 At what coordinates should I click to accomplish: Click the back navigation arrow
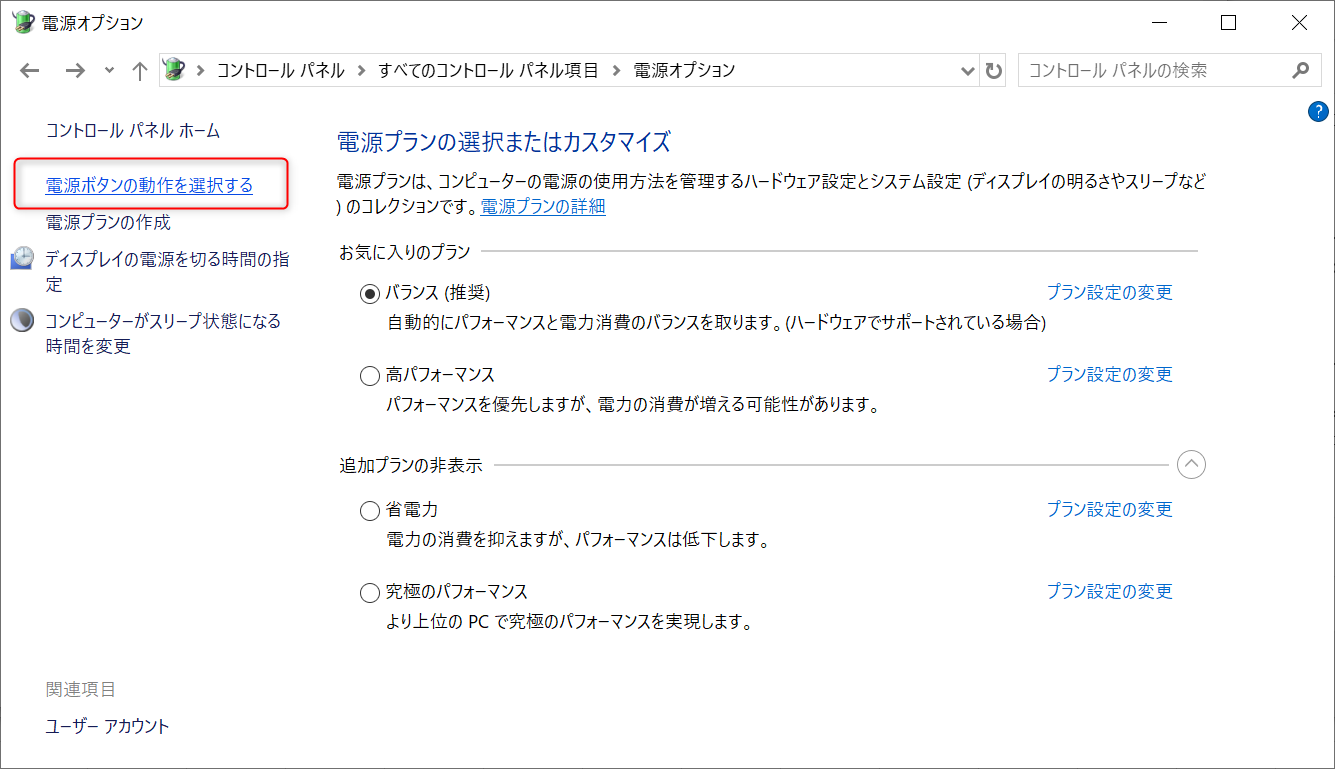point(30,70)
